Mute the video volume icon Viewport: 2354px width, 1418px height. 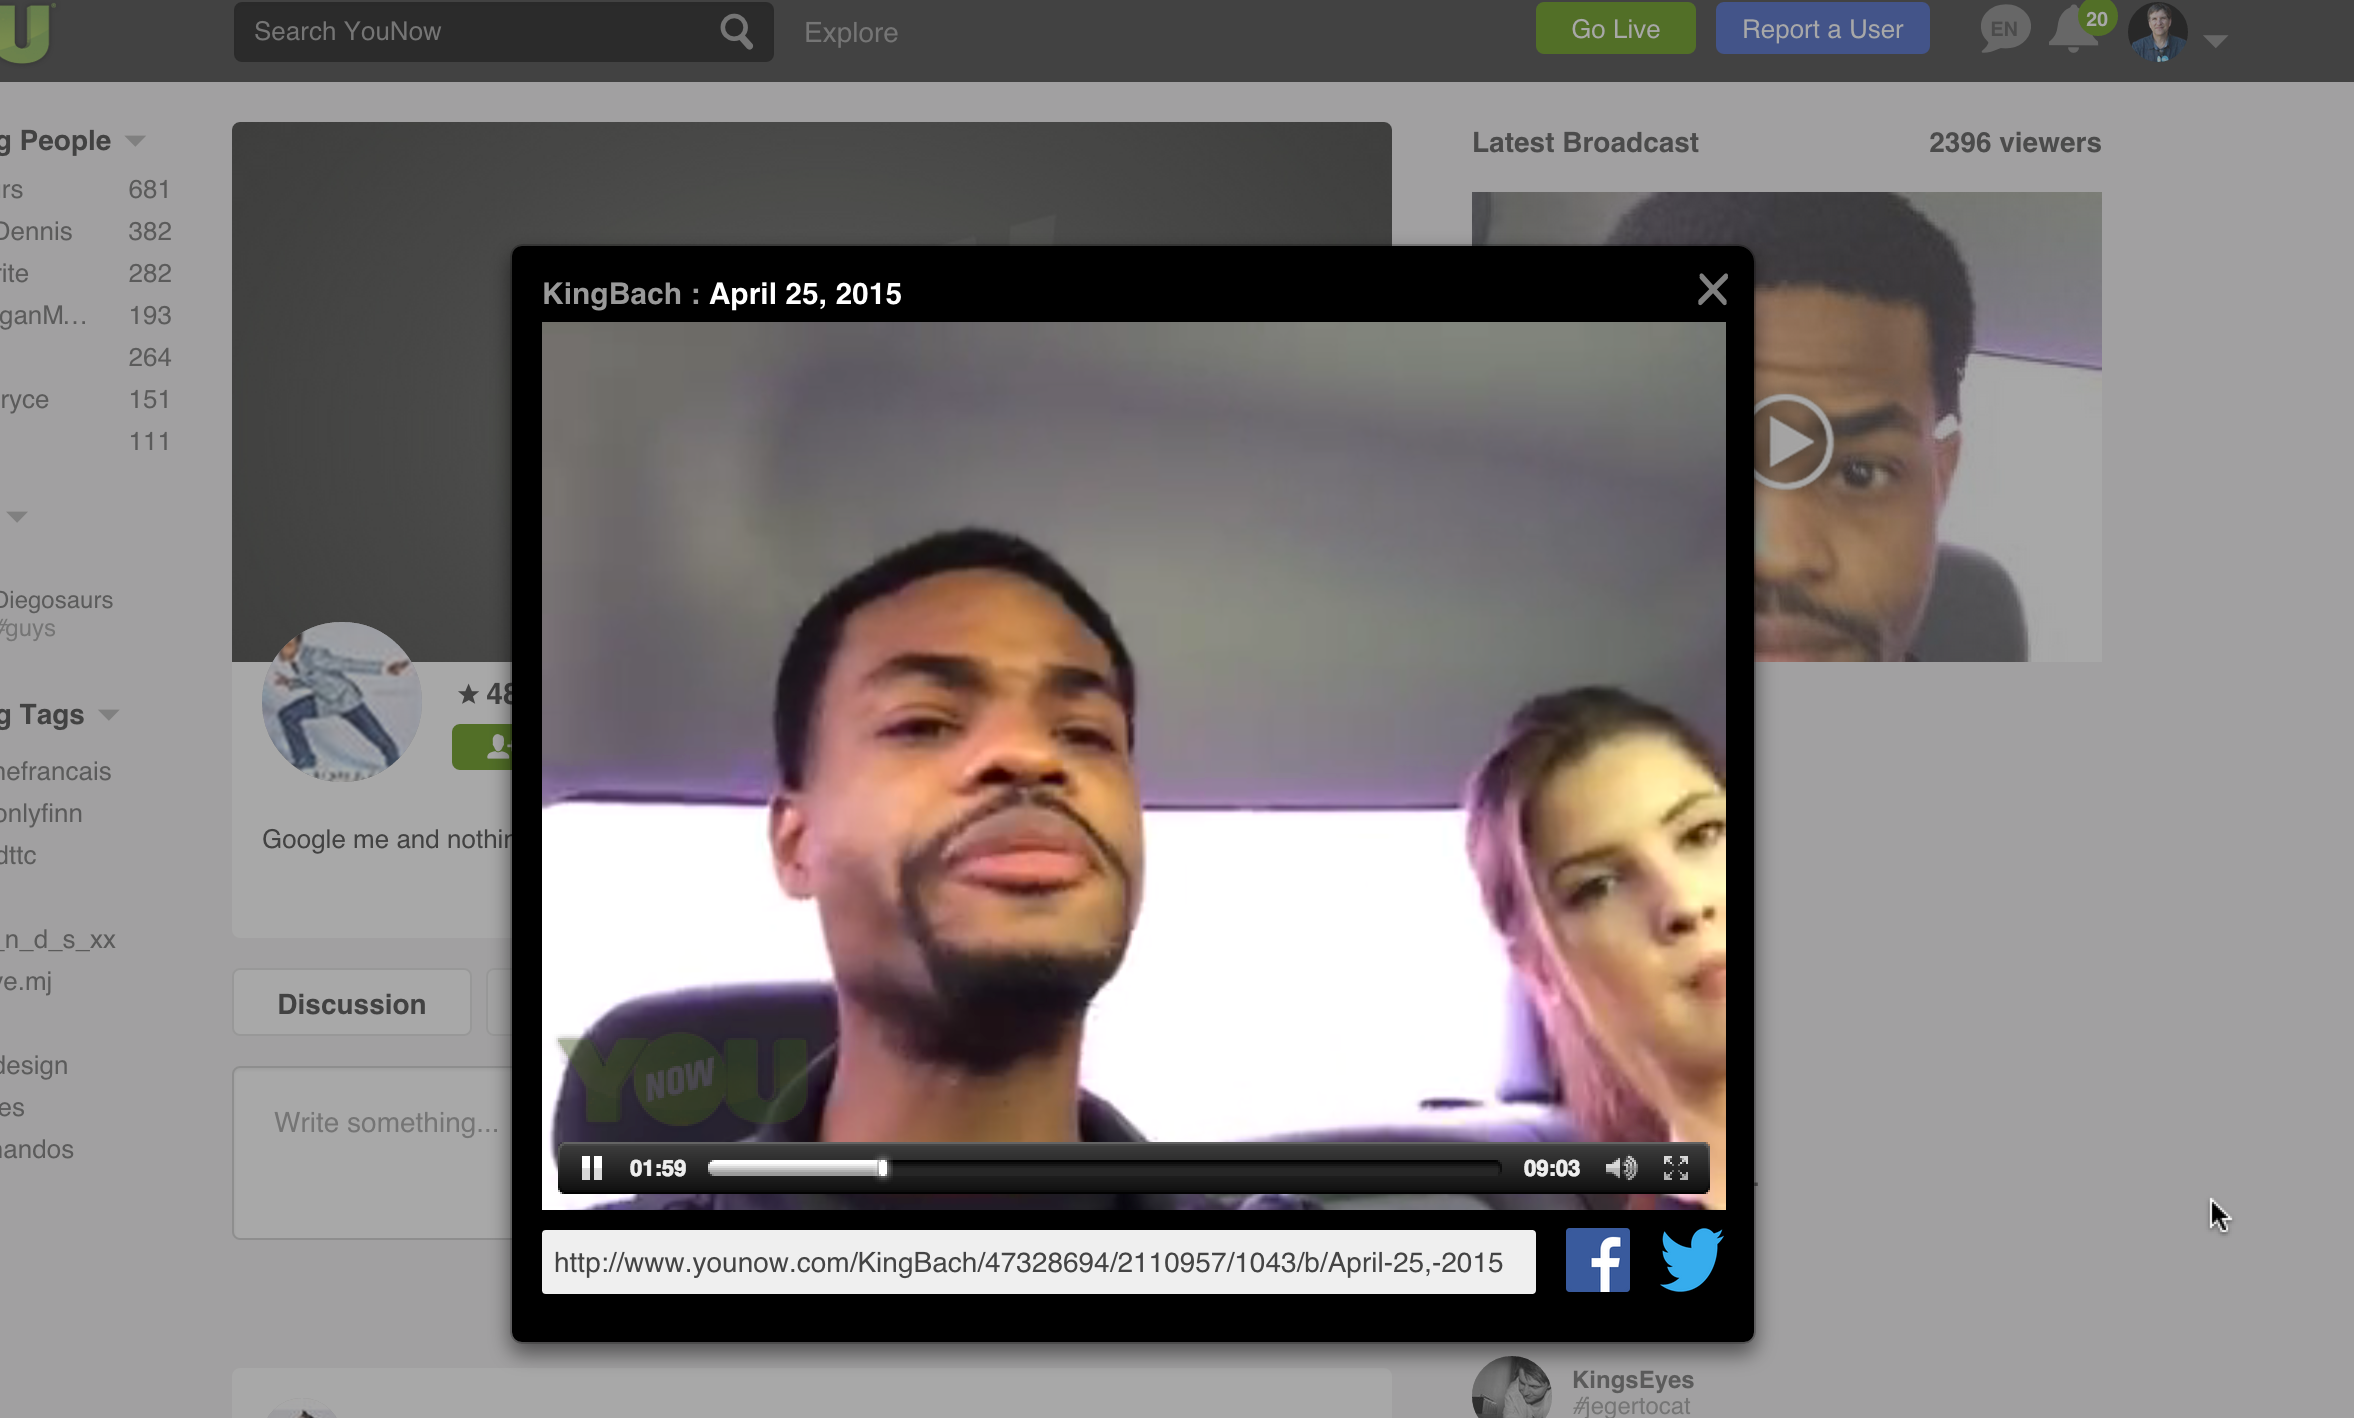pos(1620,1168)
